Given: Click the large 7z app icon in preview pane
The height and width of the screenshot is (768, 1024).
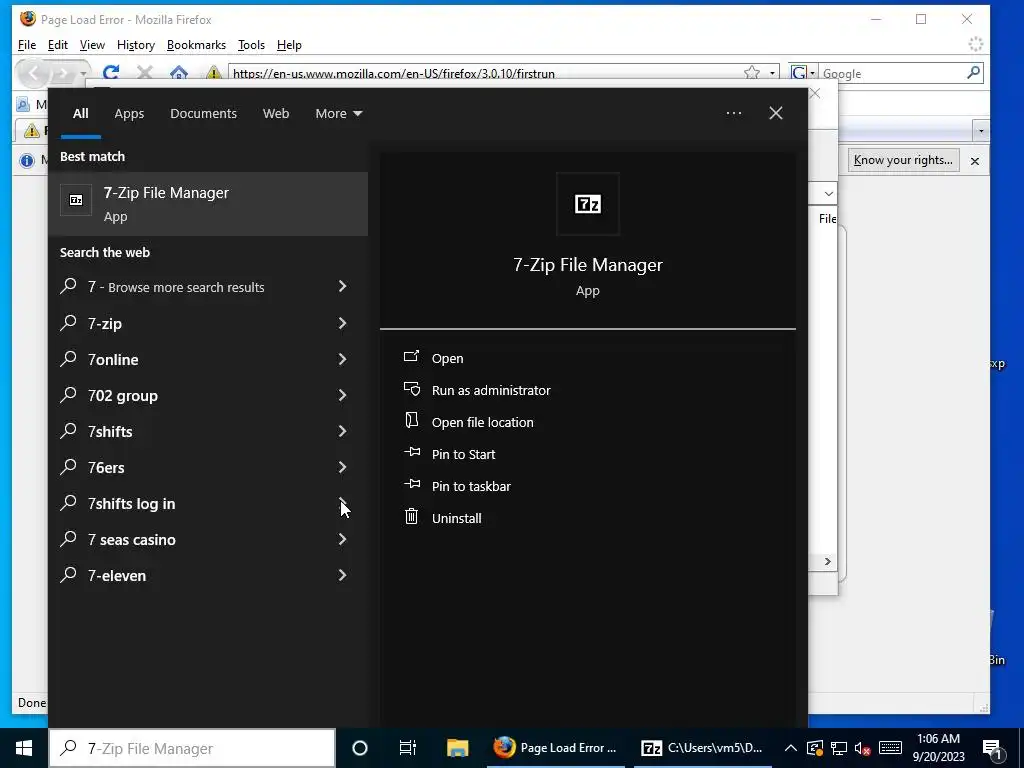Looking at the screenshot, I should coord(588,204).
